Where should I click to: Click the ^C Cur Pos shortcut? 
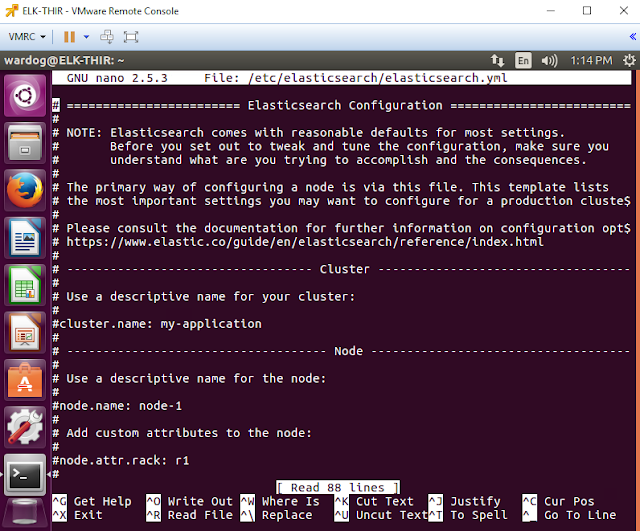point(558,501)
